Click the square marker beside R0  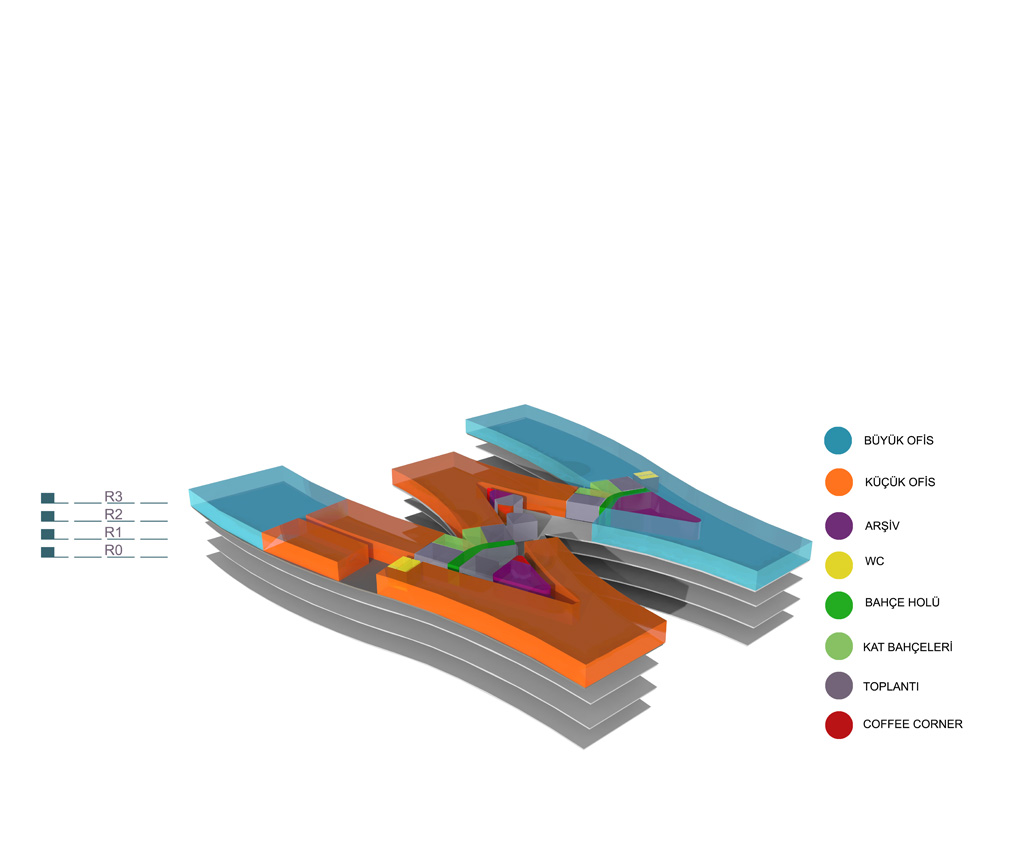click(48, 552)
